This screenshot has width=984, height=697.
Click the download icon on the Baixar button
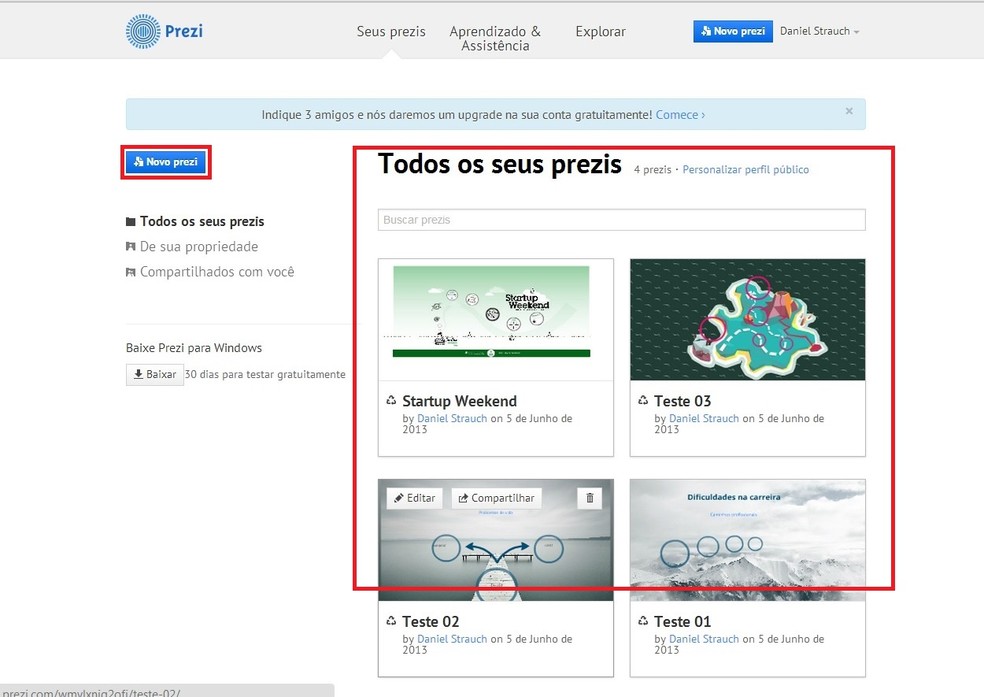pos(138,373)
